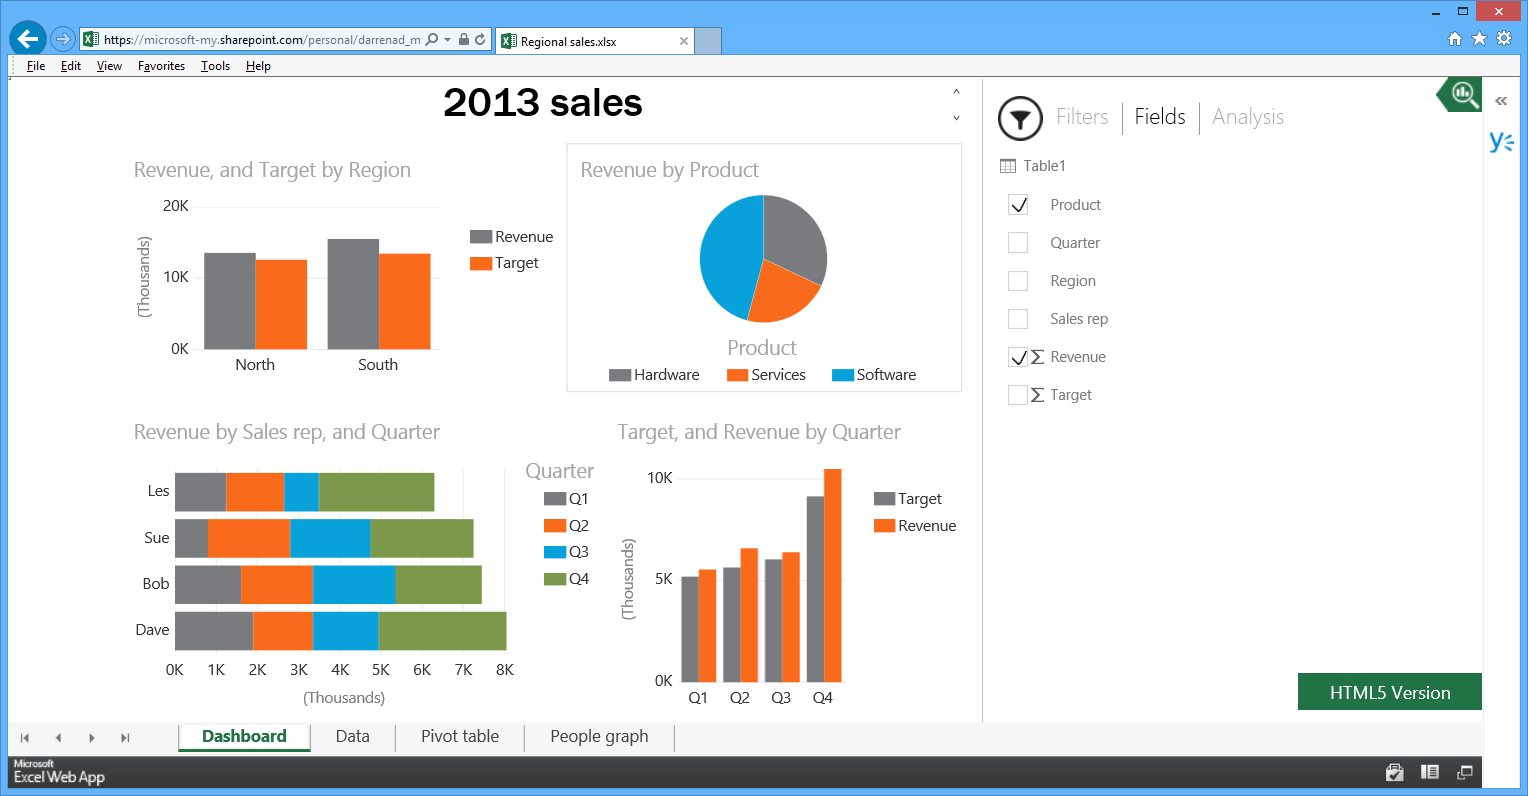Switch to the Filters pane
Viewport: 1528px width, 796px height.
[1082, 117]
